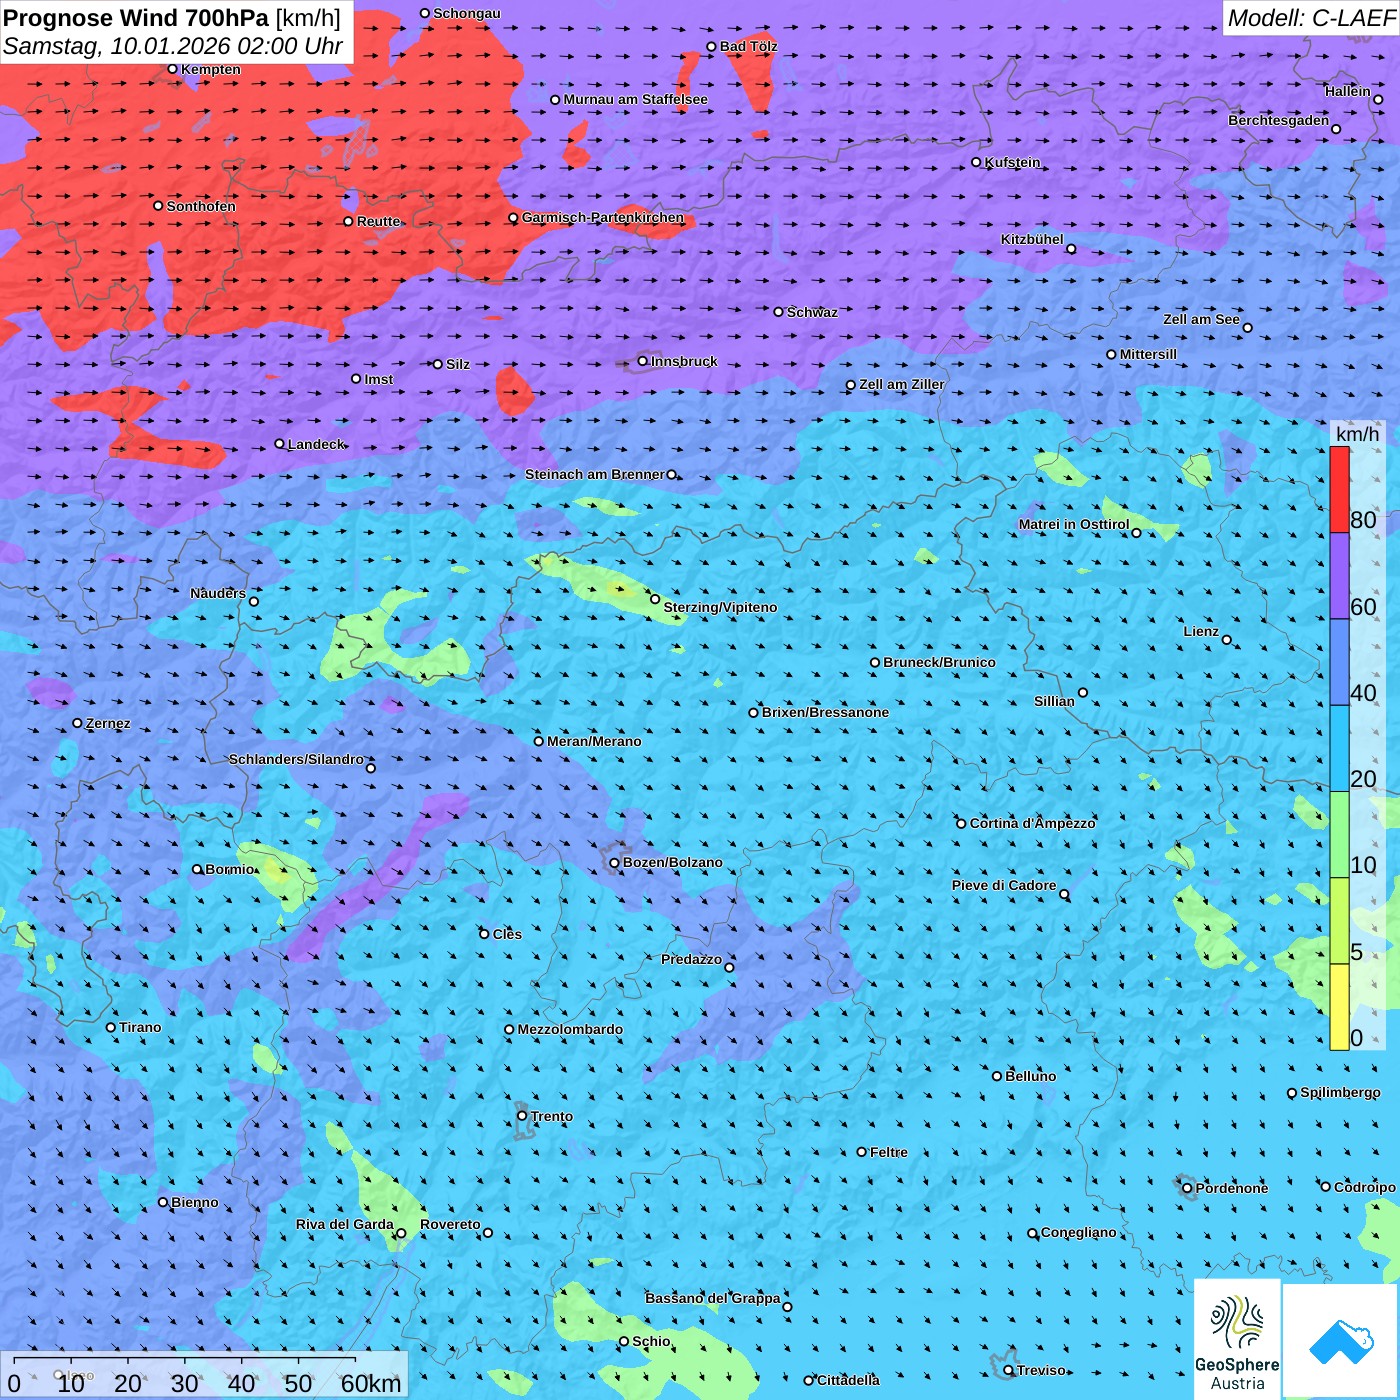Select the Pordenone city marker

(1187, 1188)
